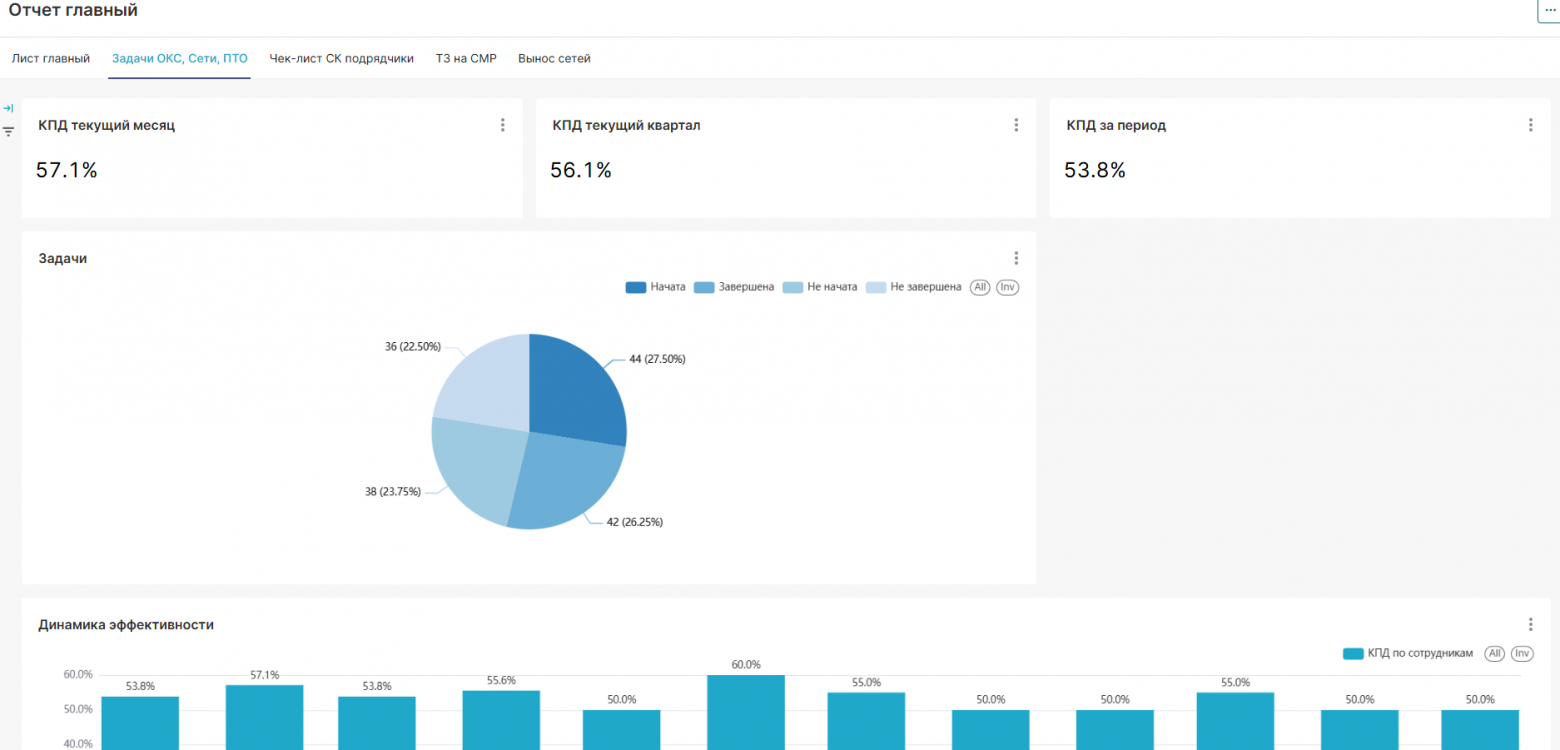Open the top-right ellipsis report menu

click(x=1550, y=10)
